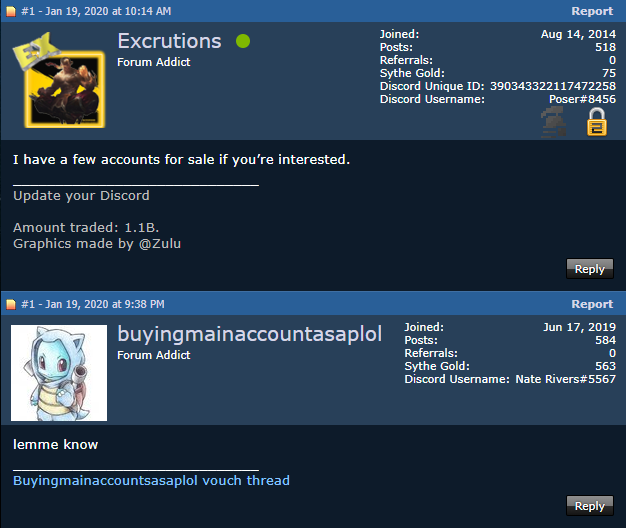
Task: Report the post by Excrutions
Action: tap(592, 11)
